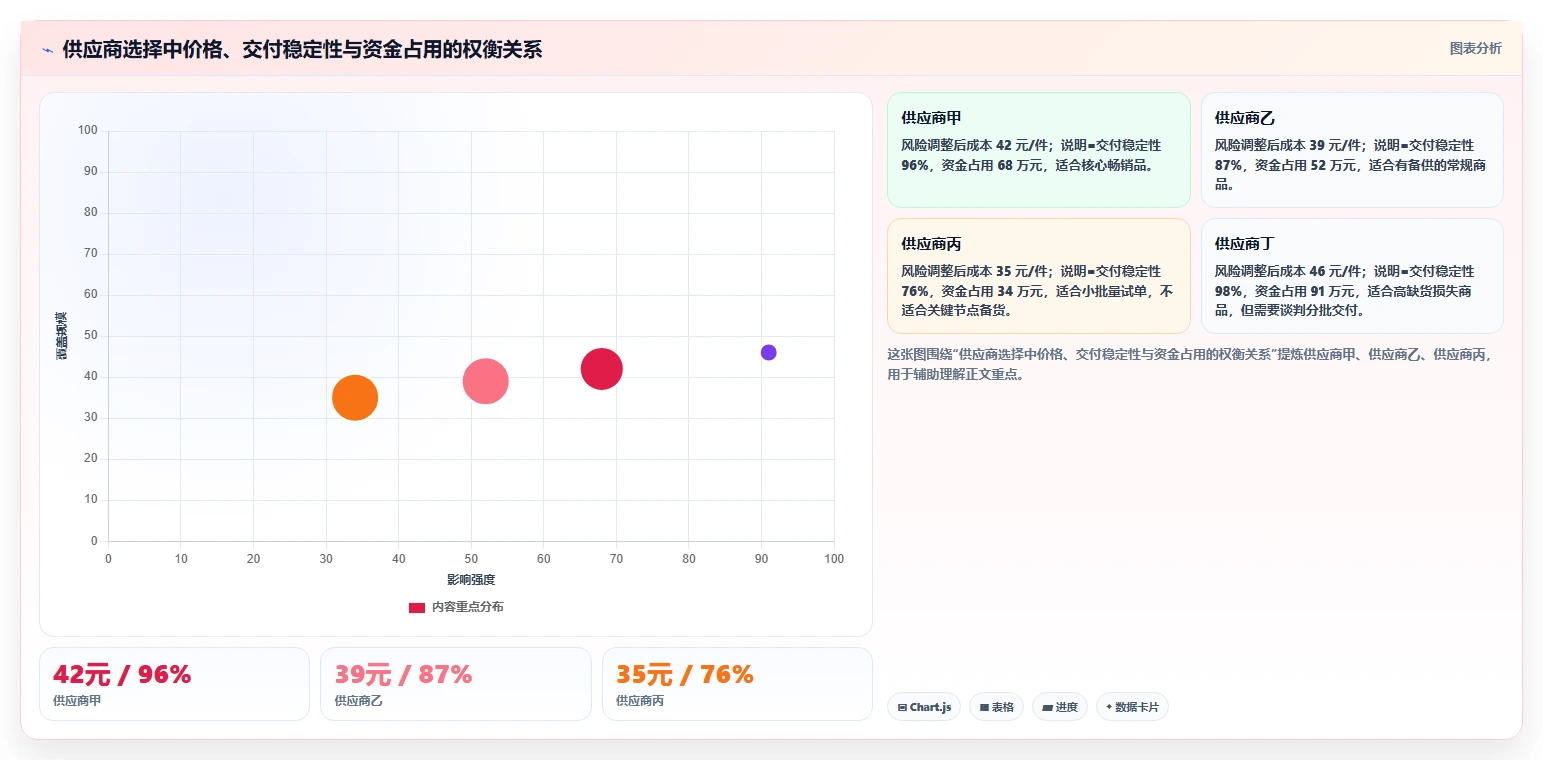The height and width of the screenshot is (760, 1543).
Task: Click the 内容重点分布 legend label
Action: (x=468, y=607)
